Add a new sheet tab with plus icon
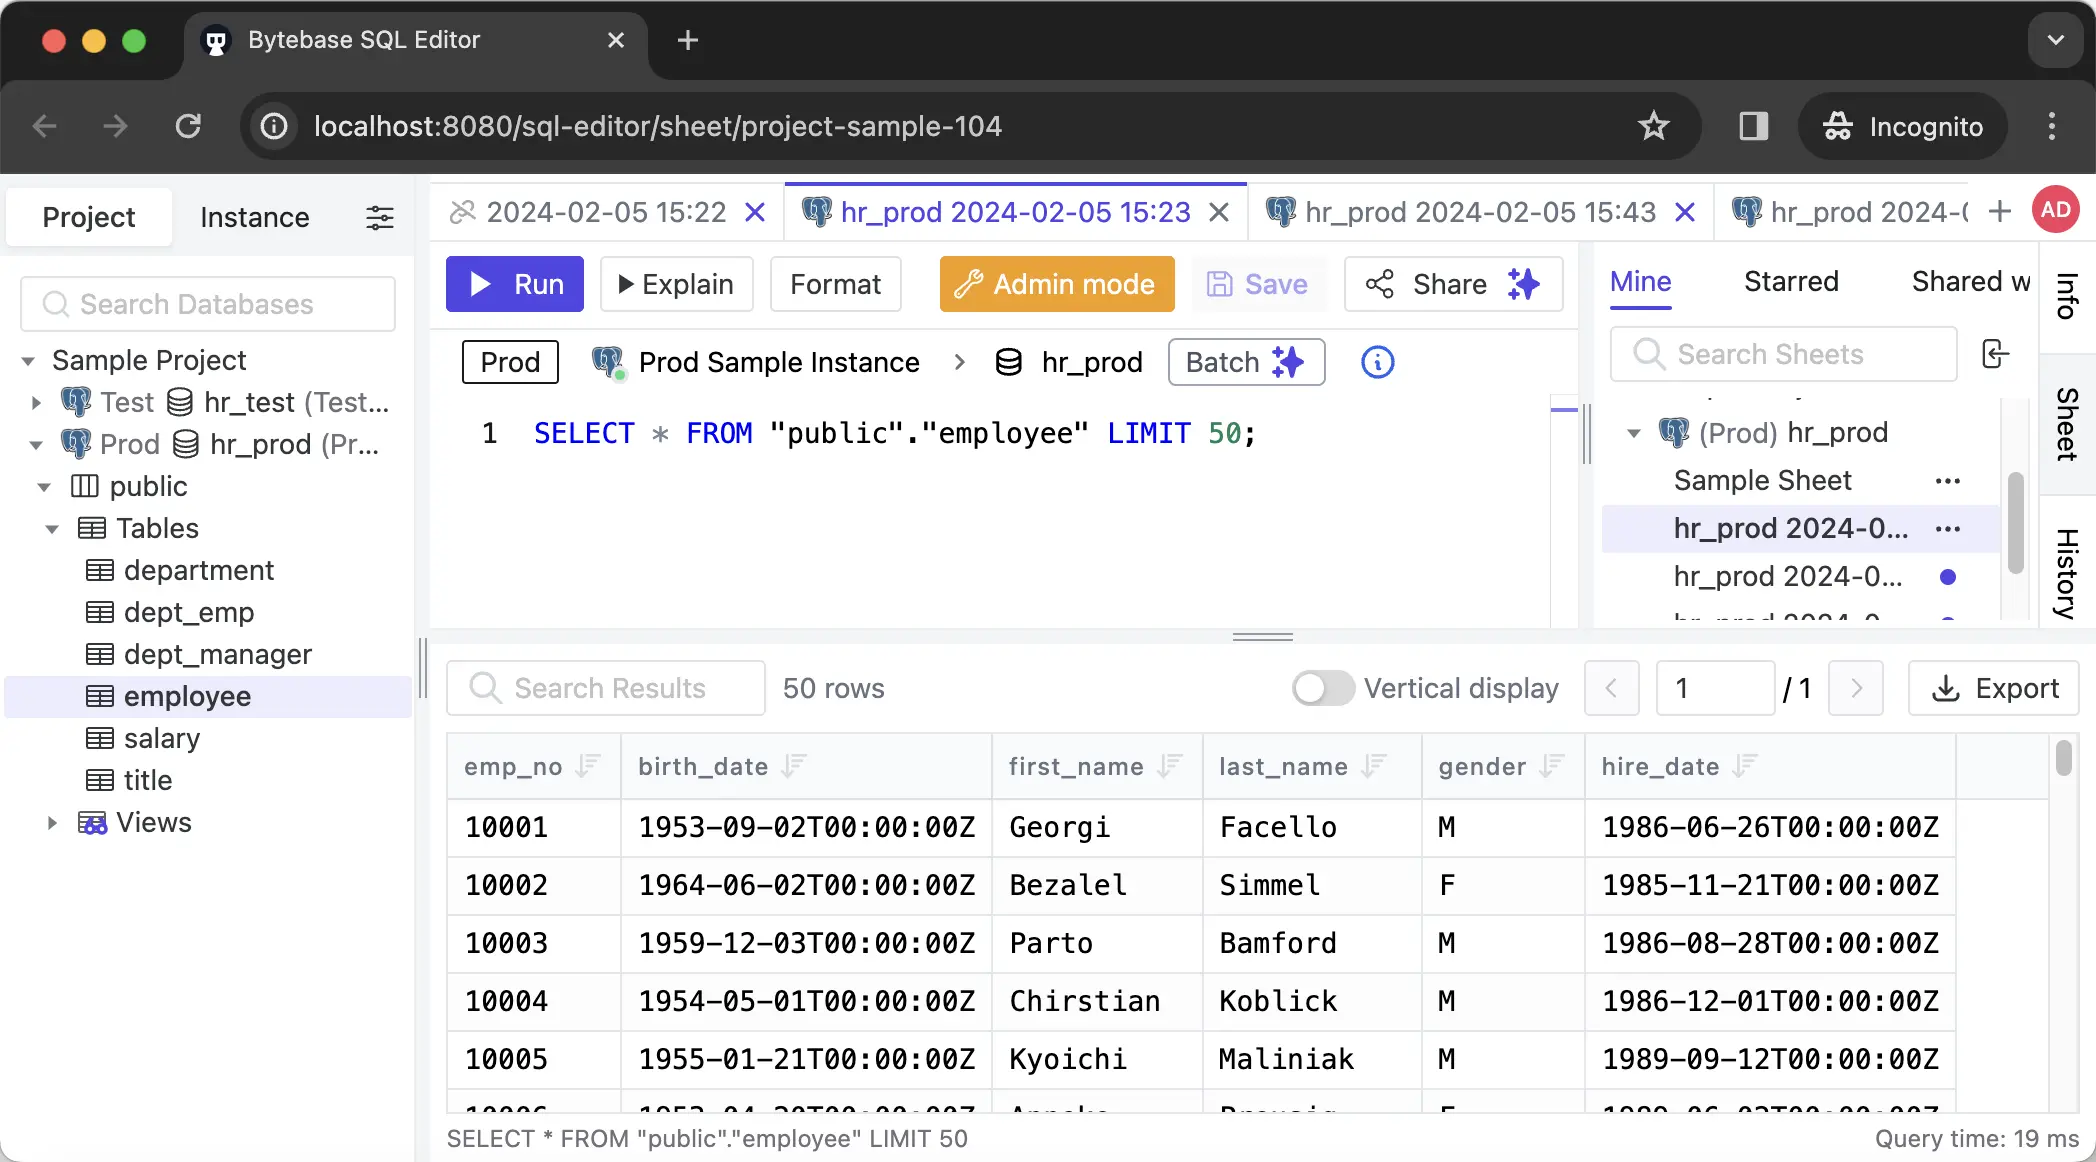The image size is (2096, 1162). tap(2000, 211)
